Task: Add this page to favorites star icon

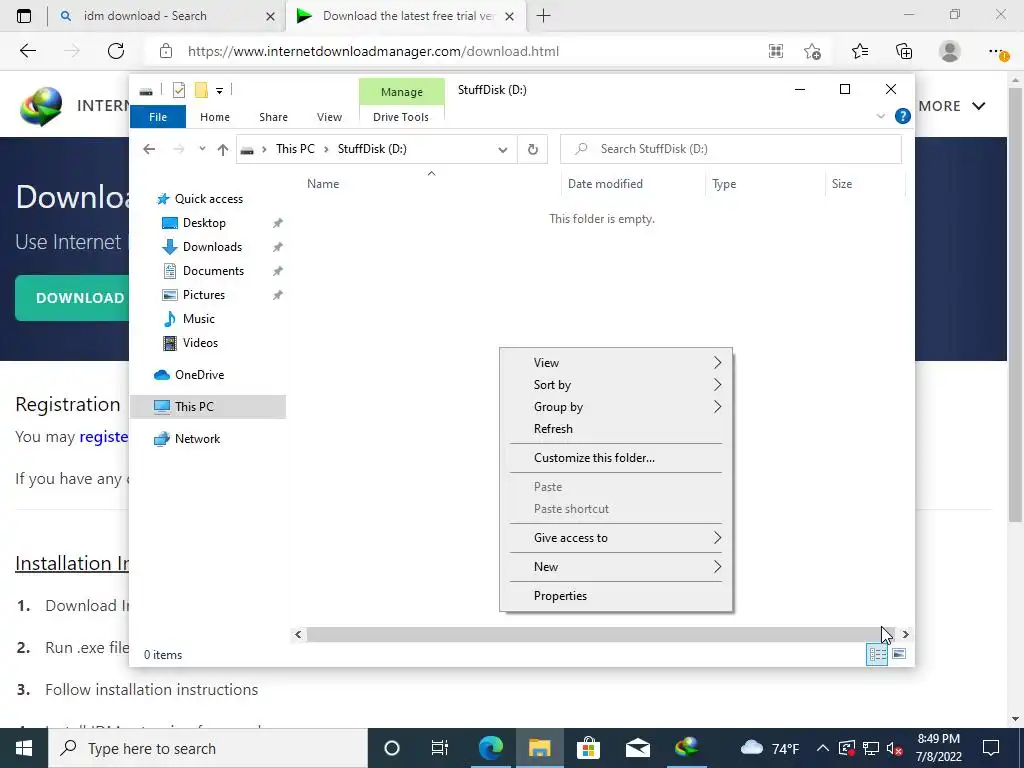Action: pos(812,52)
